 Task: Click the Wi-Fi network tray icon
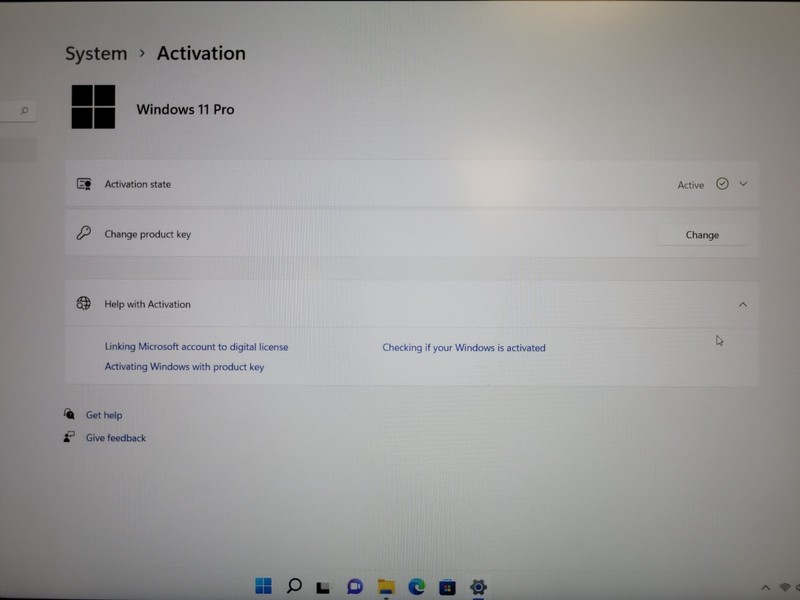click(x=786, y=588)
